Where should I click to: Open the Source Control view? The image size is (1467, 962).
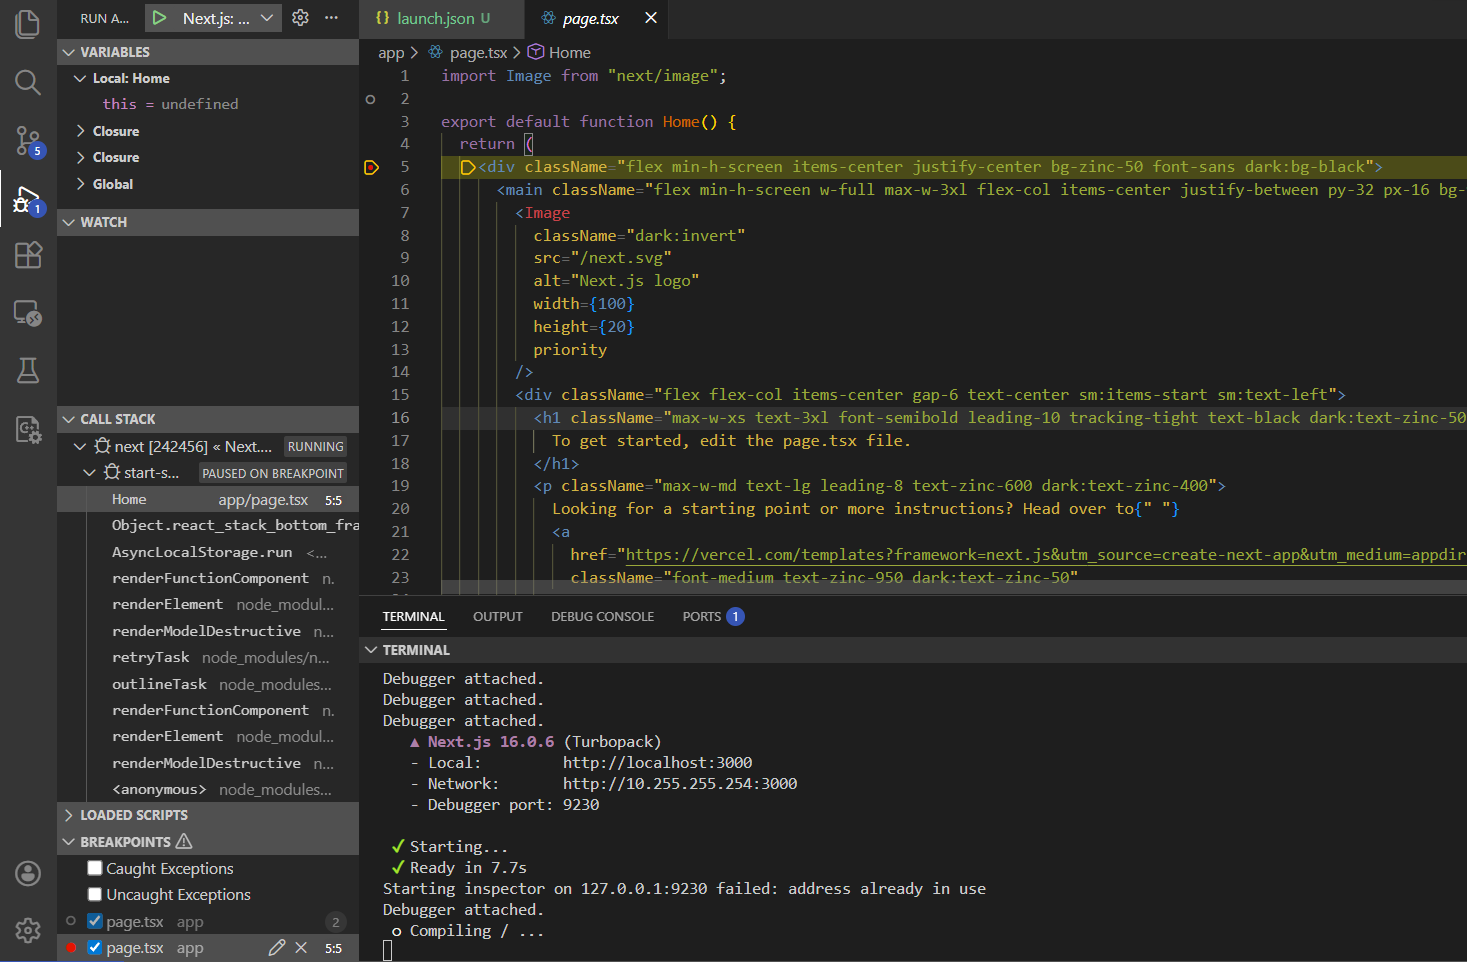[28, 141]
